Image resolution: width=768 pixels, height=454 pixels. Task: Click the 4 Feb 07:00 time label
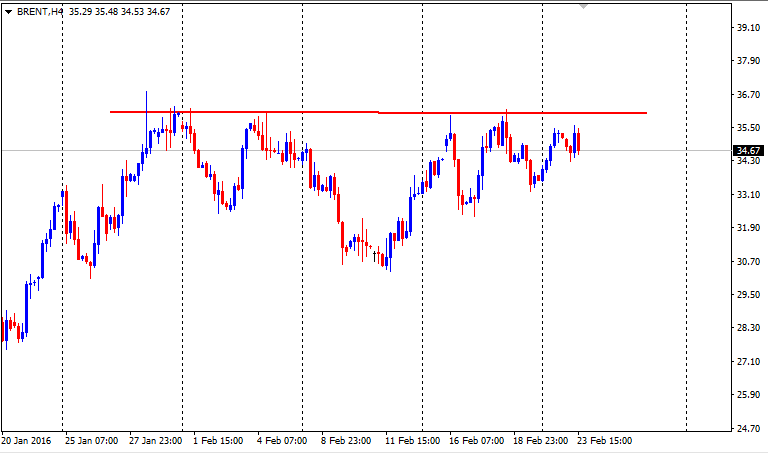(x=282, y=441)
